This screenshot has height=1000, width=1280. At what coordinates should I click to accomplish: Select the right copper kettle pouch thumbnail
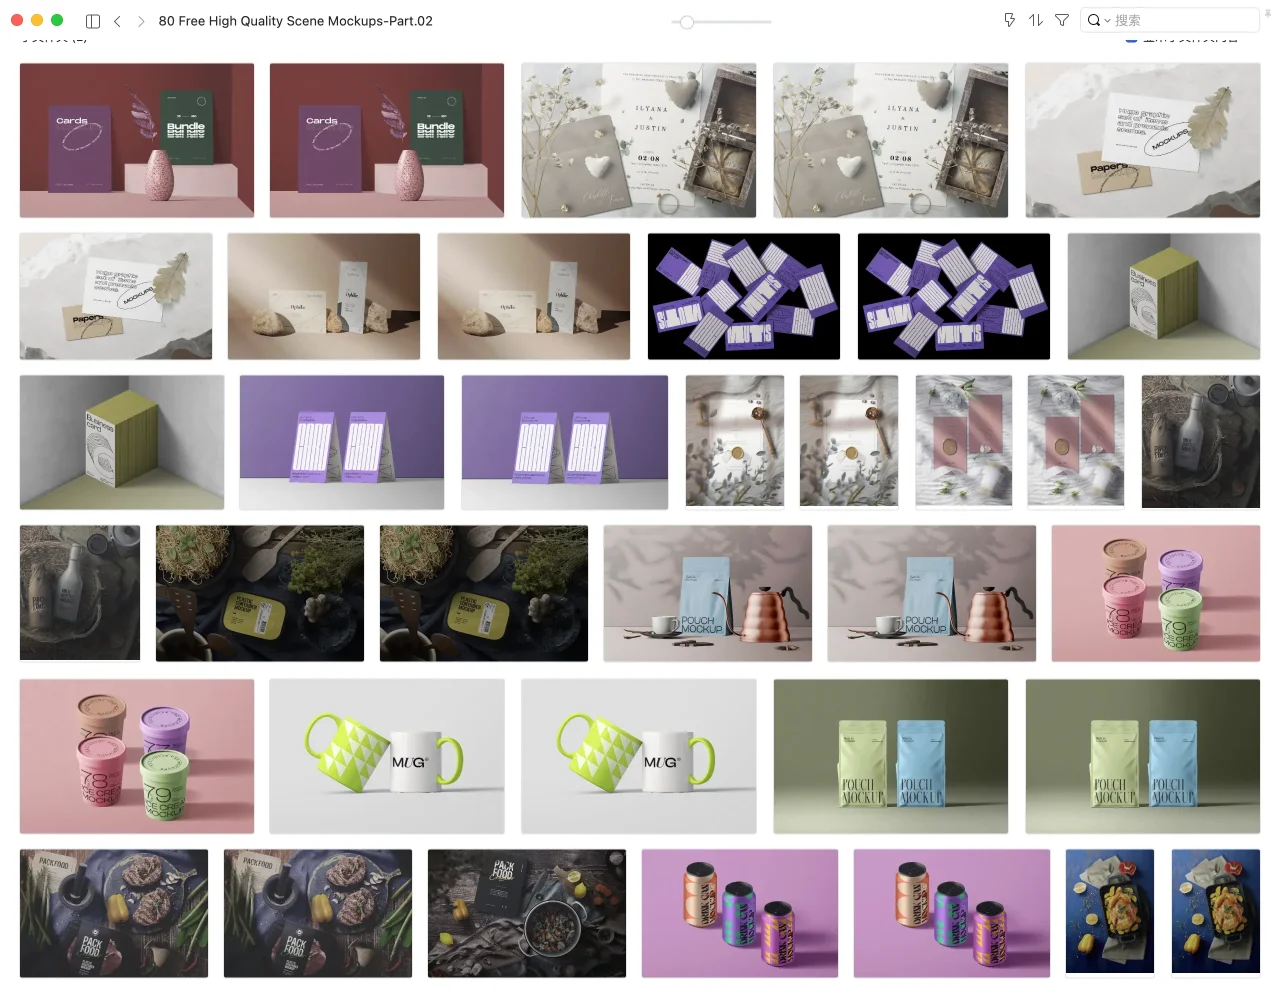point(932,593)
